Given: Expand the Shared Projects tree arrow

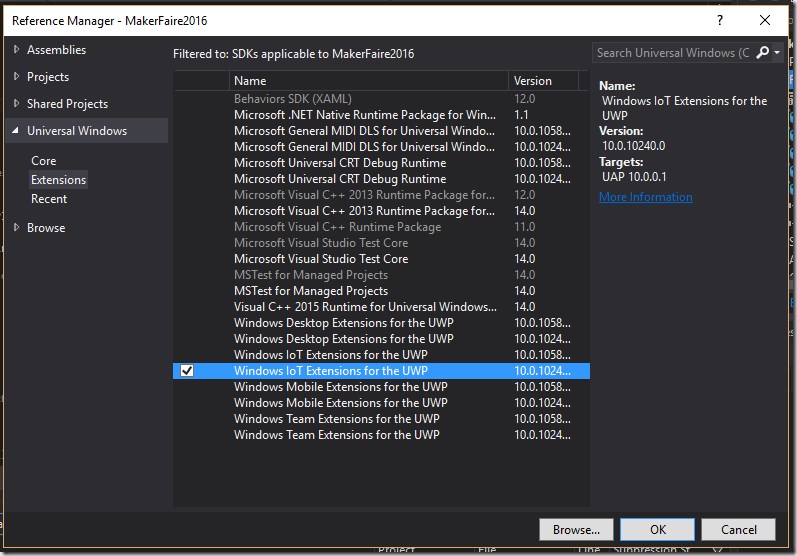Looking at the screenshot, I should click(16, 103).
